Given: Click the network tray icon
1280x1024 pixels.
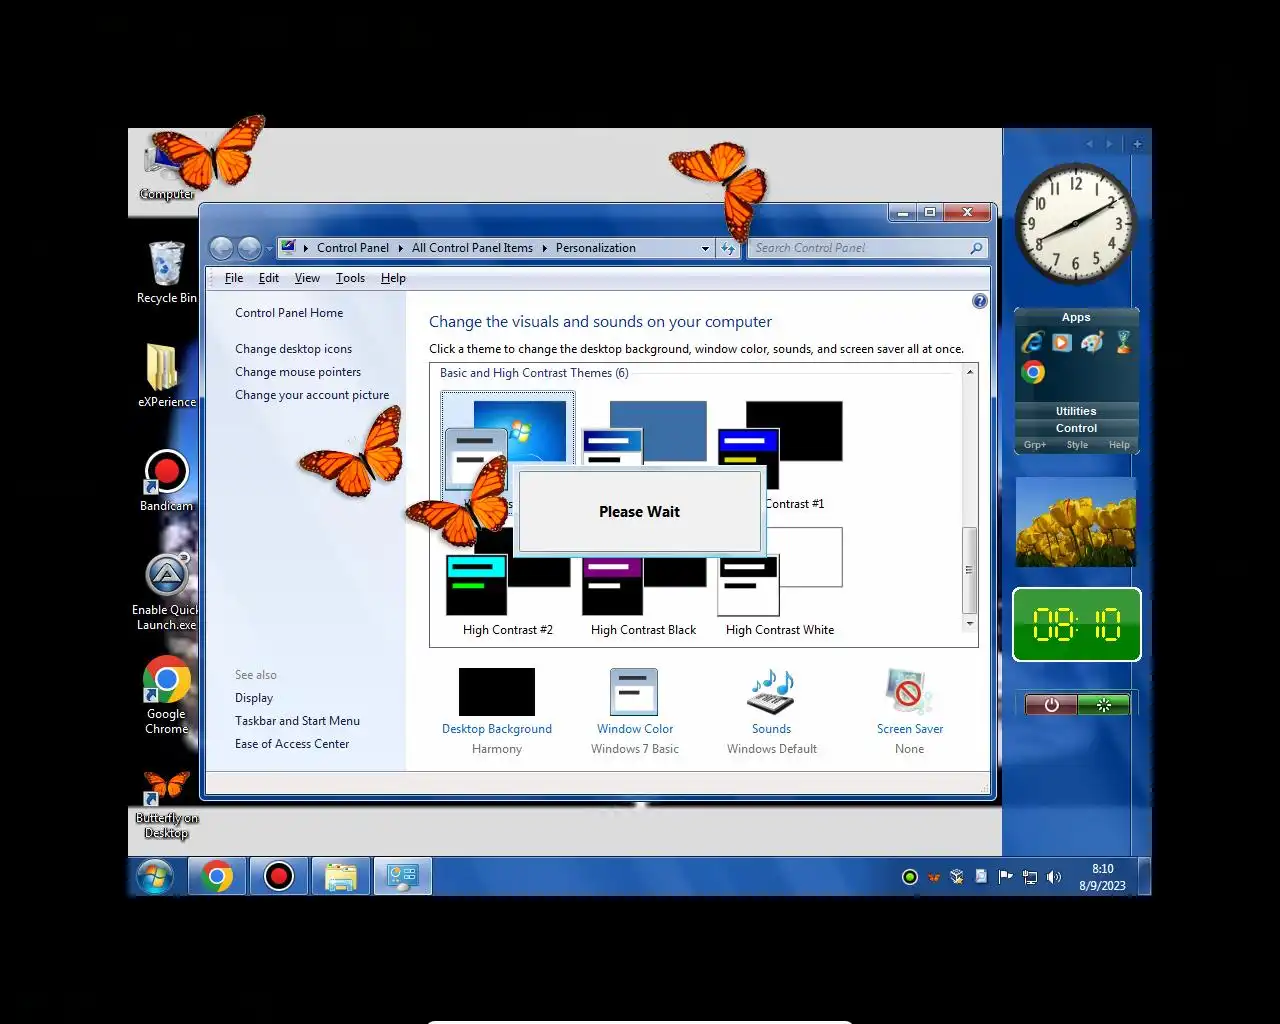Looking at the screenshot, I should 1030,877.
